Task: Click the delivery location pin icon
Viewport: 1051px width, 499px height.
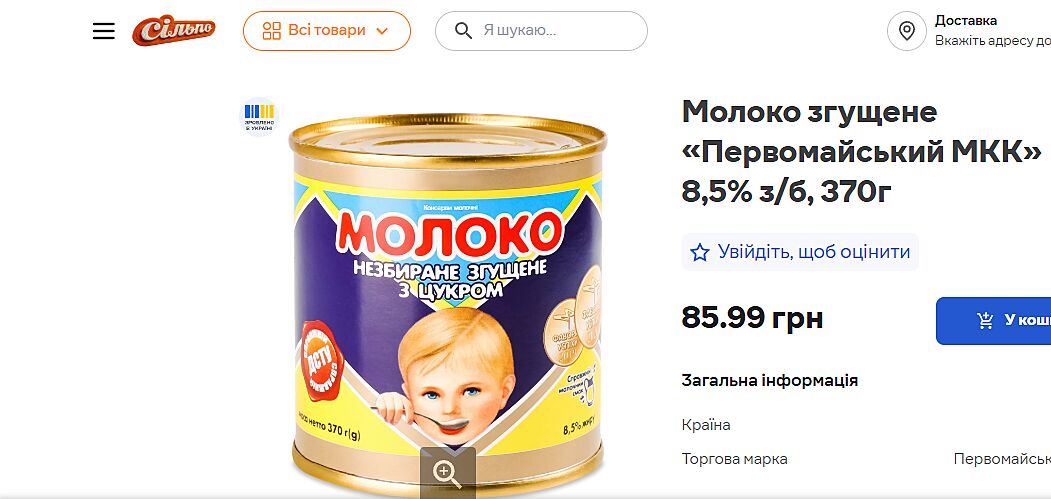Action: 907,31
